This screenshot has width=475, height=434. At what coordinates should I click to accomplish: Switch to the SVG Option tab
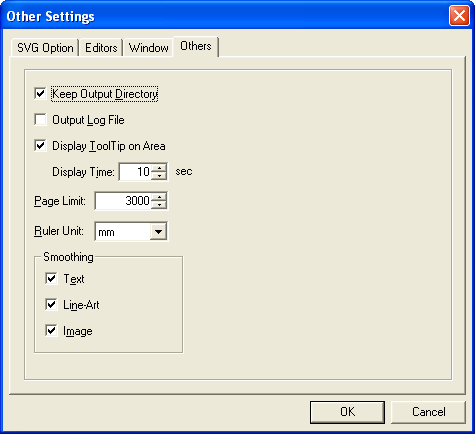click(45, 48)
